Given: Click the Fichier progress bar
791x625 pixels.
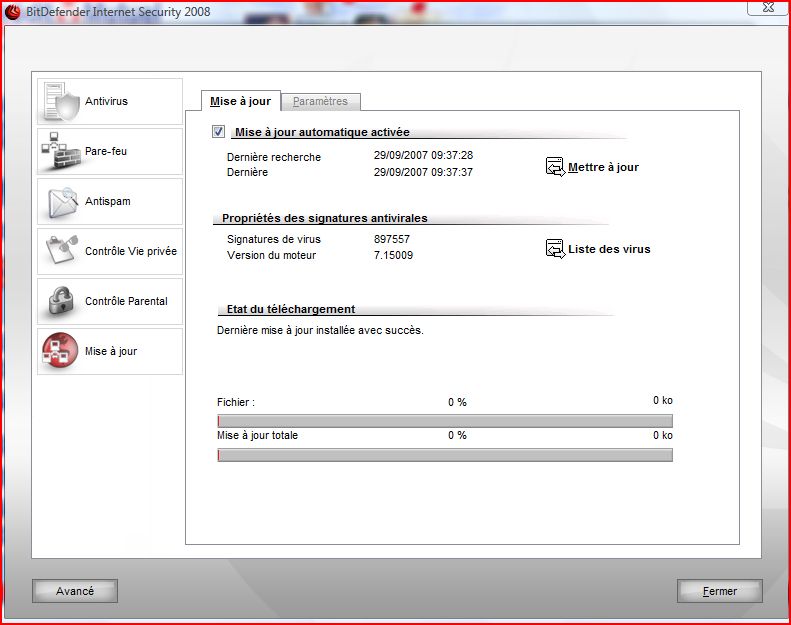Looking at the screenshot, I should (445, 421).
